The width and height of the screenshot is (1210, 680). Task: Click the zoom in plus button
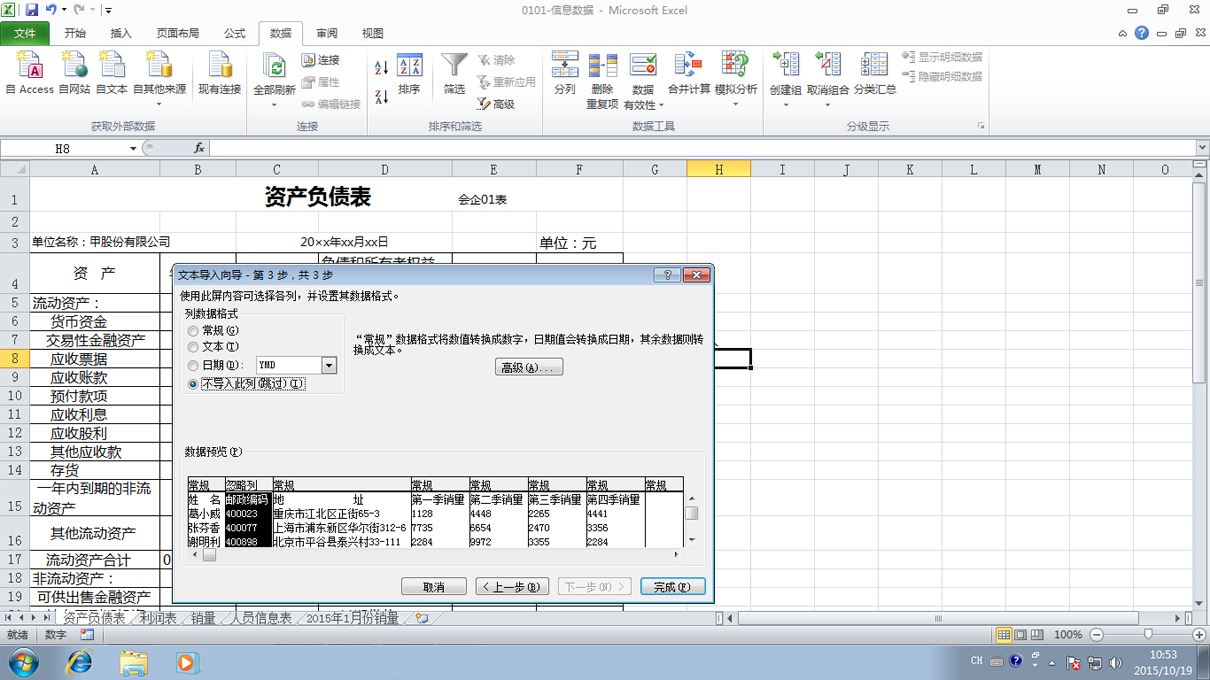[1199, 635]
